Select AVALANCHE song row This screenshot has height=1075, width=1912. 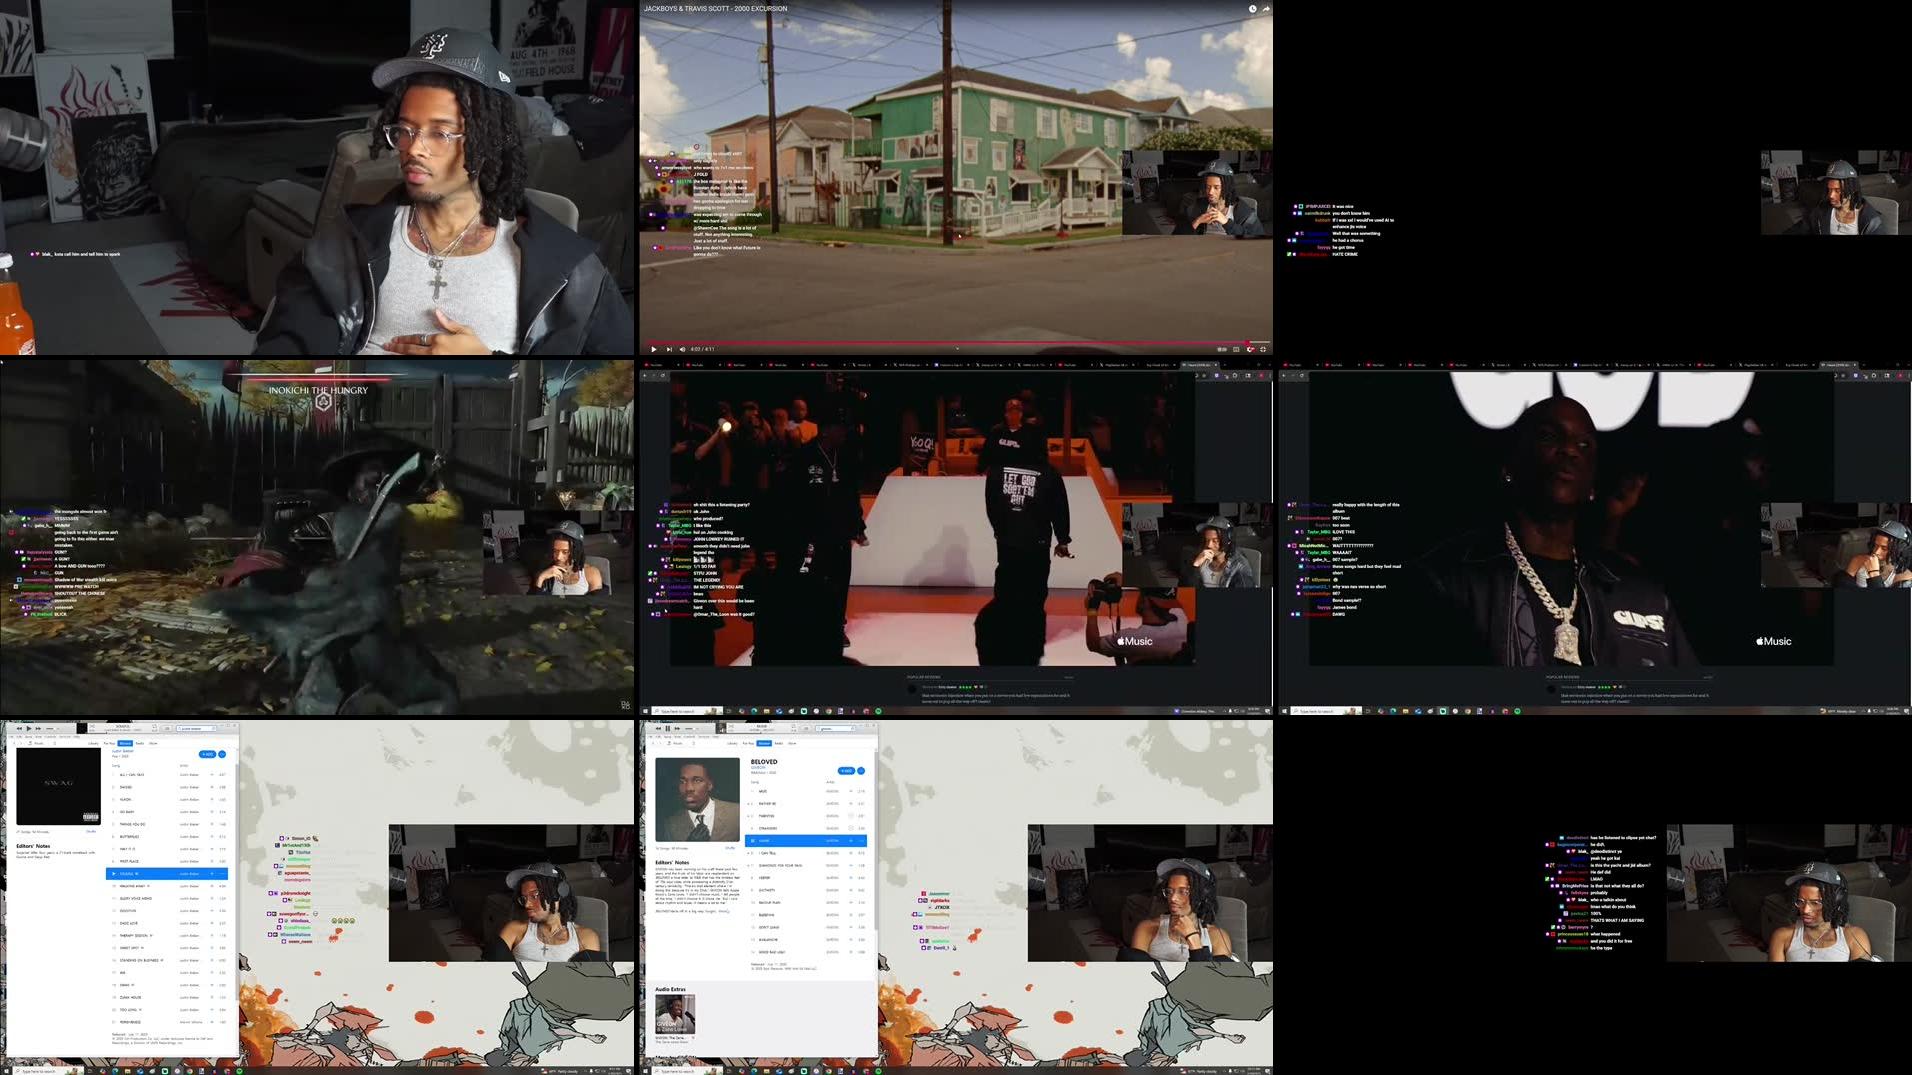[806, 939]
